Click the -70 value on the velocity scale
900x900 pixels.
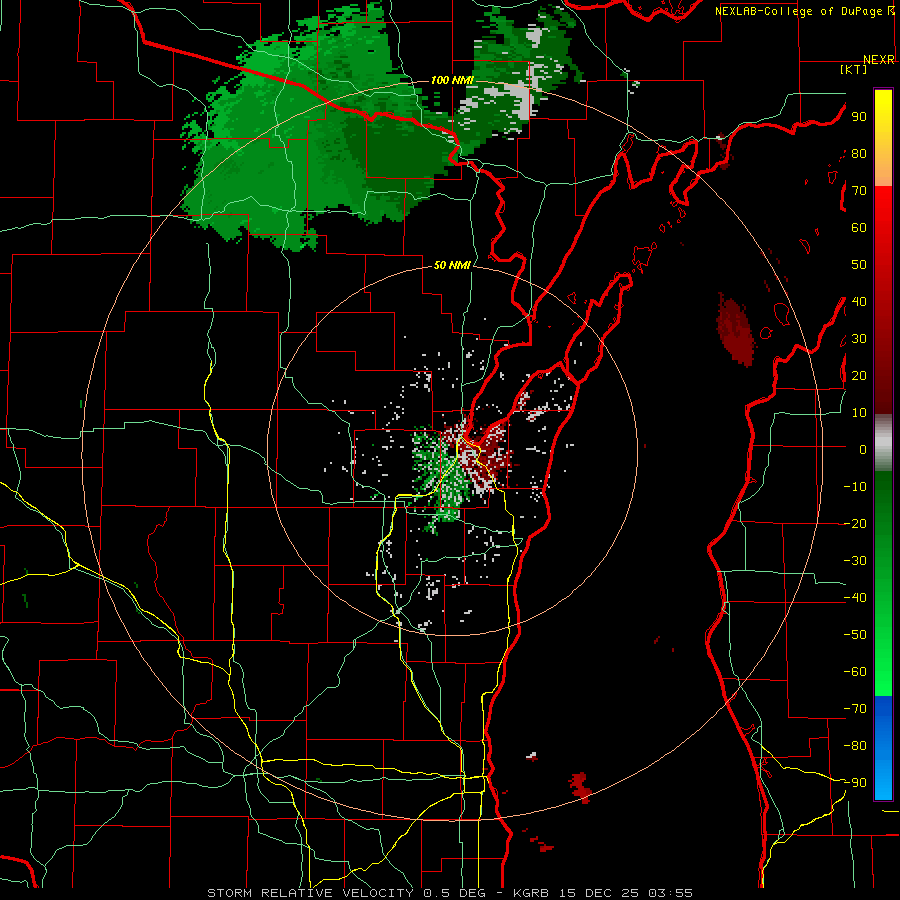pyautogui.click(x=855, y=709)
